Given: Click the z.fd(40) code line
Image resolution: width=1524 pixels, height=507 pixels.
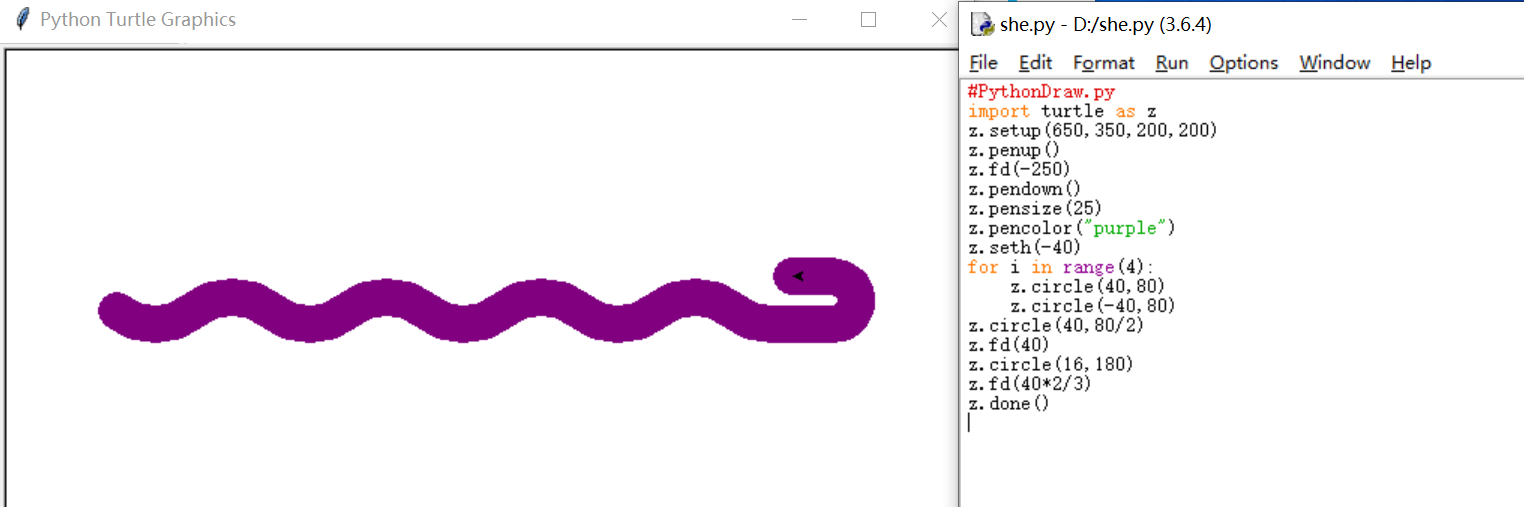Looking at the screenshot, I should [1009, 345].
